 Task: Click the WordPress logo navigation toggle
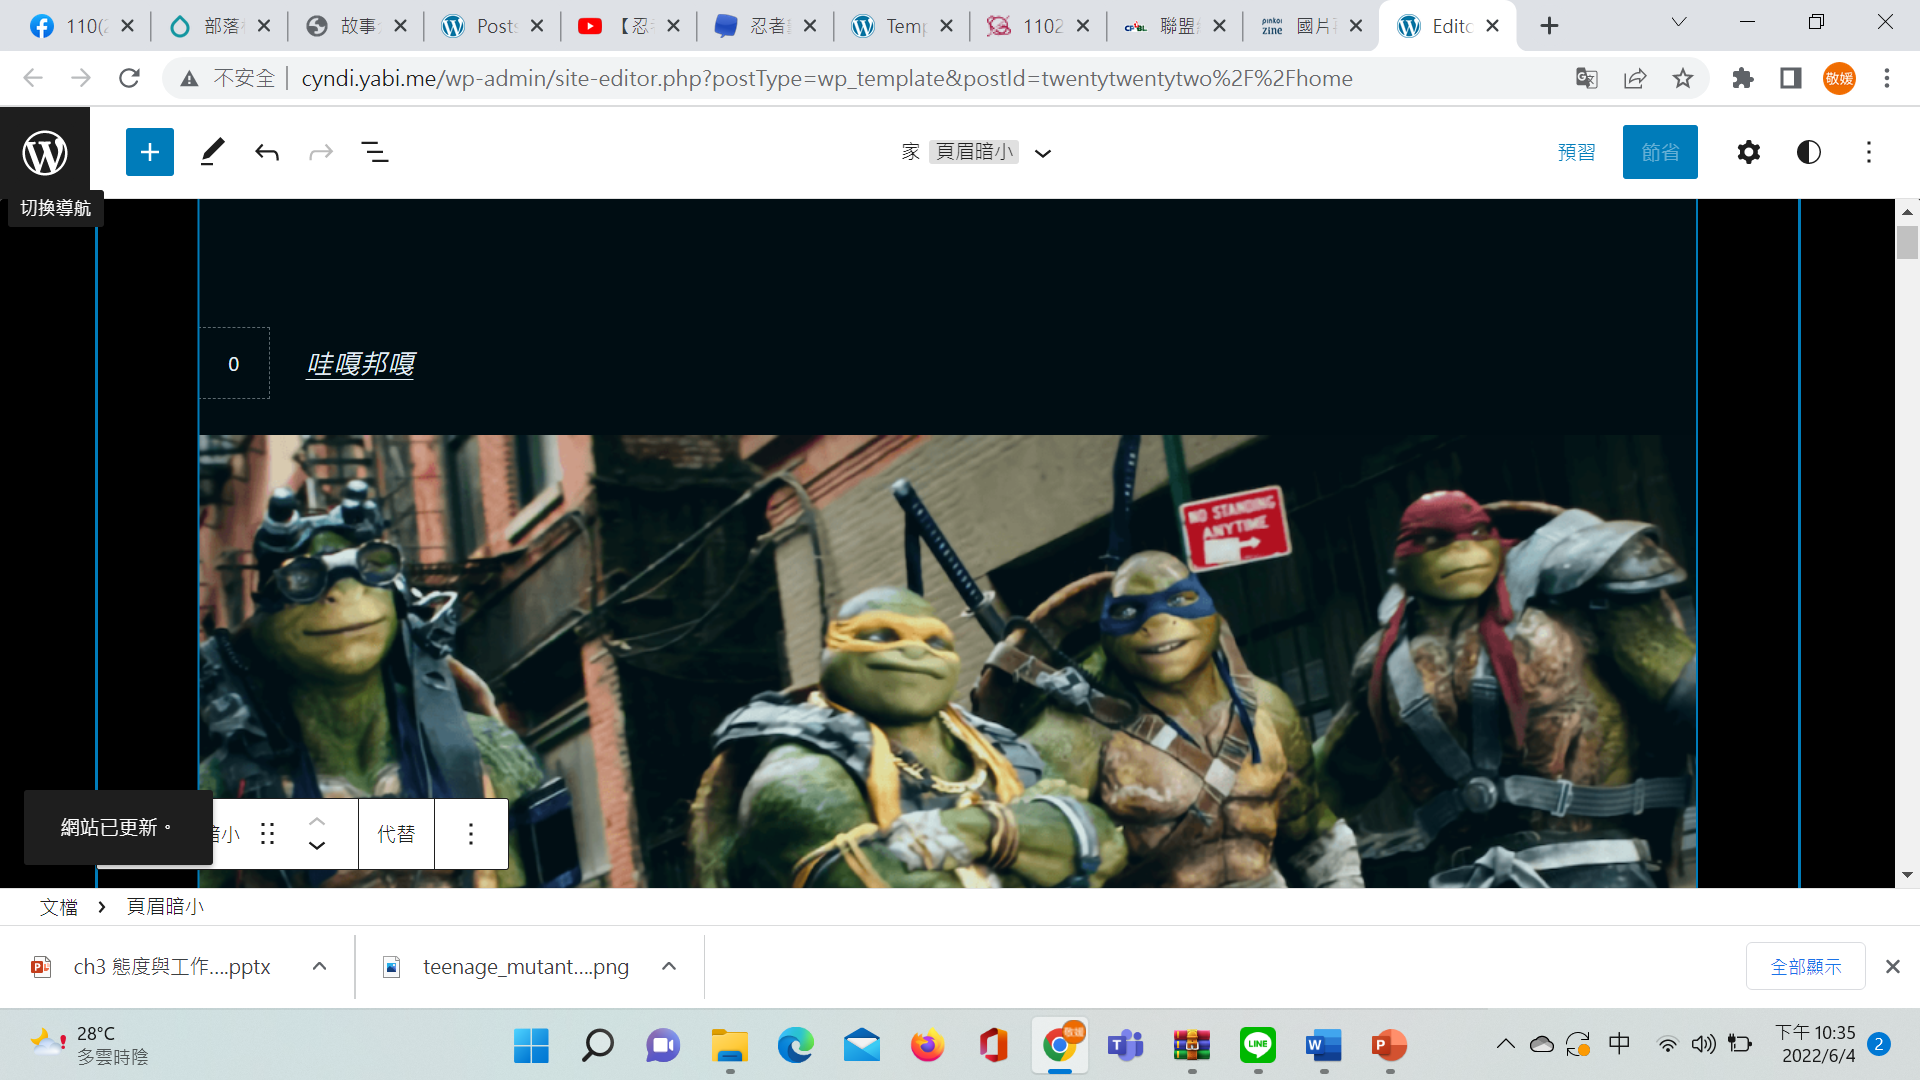pyautogui.click(x=45, y=152)
